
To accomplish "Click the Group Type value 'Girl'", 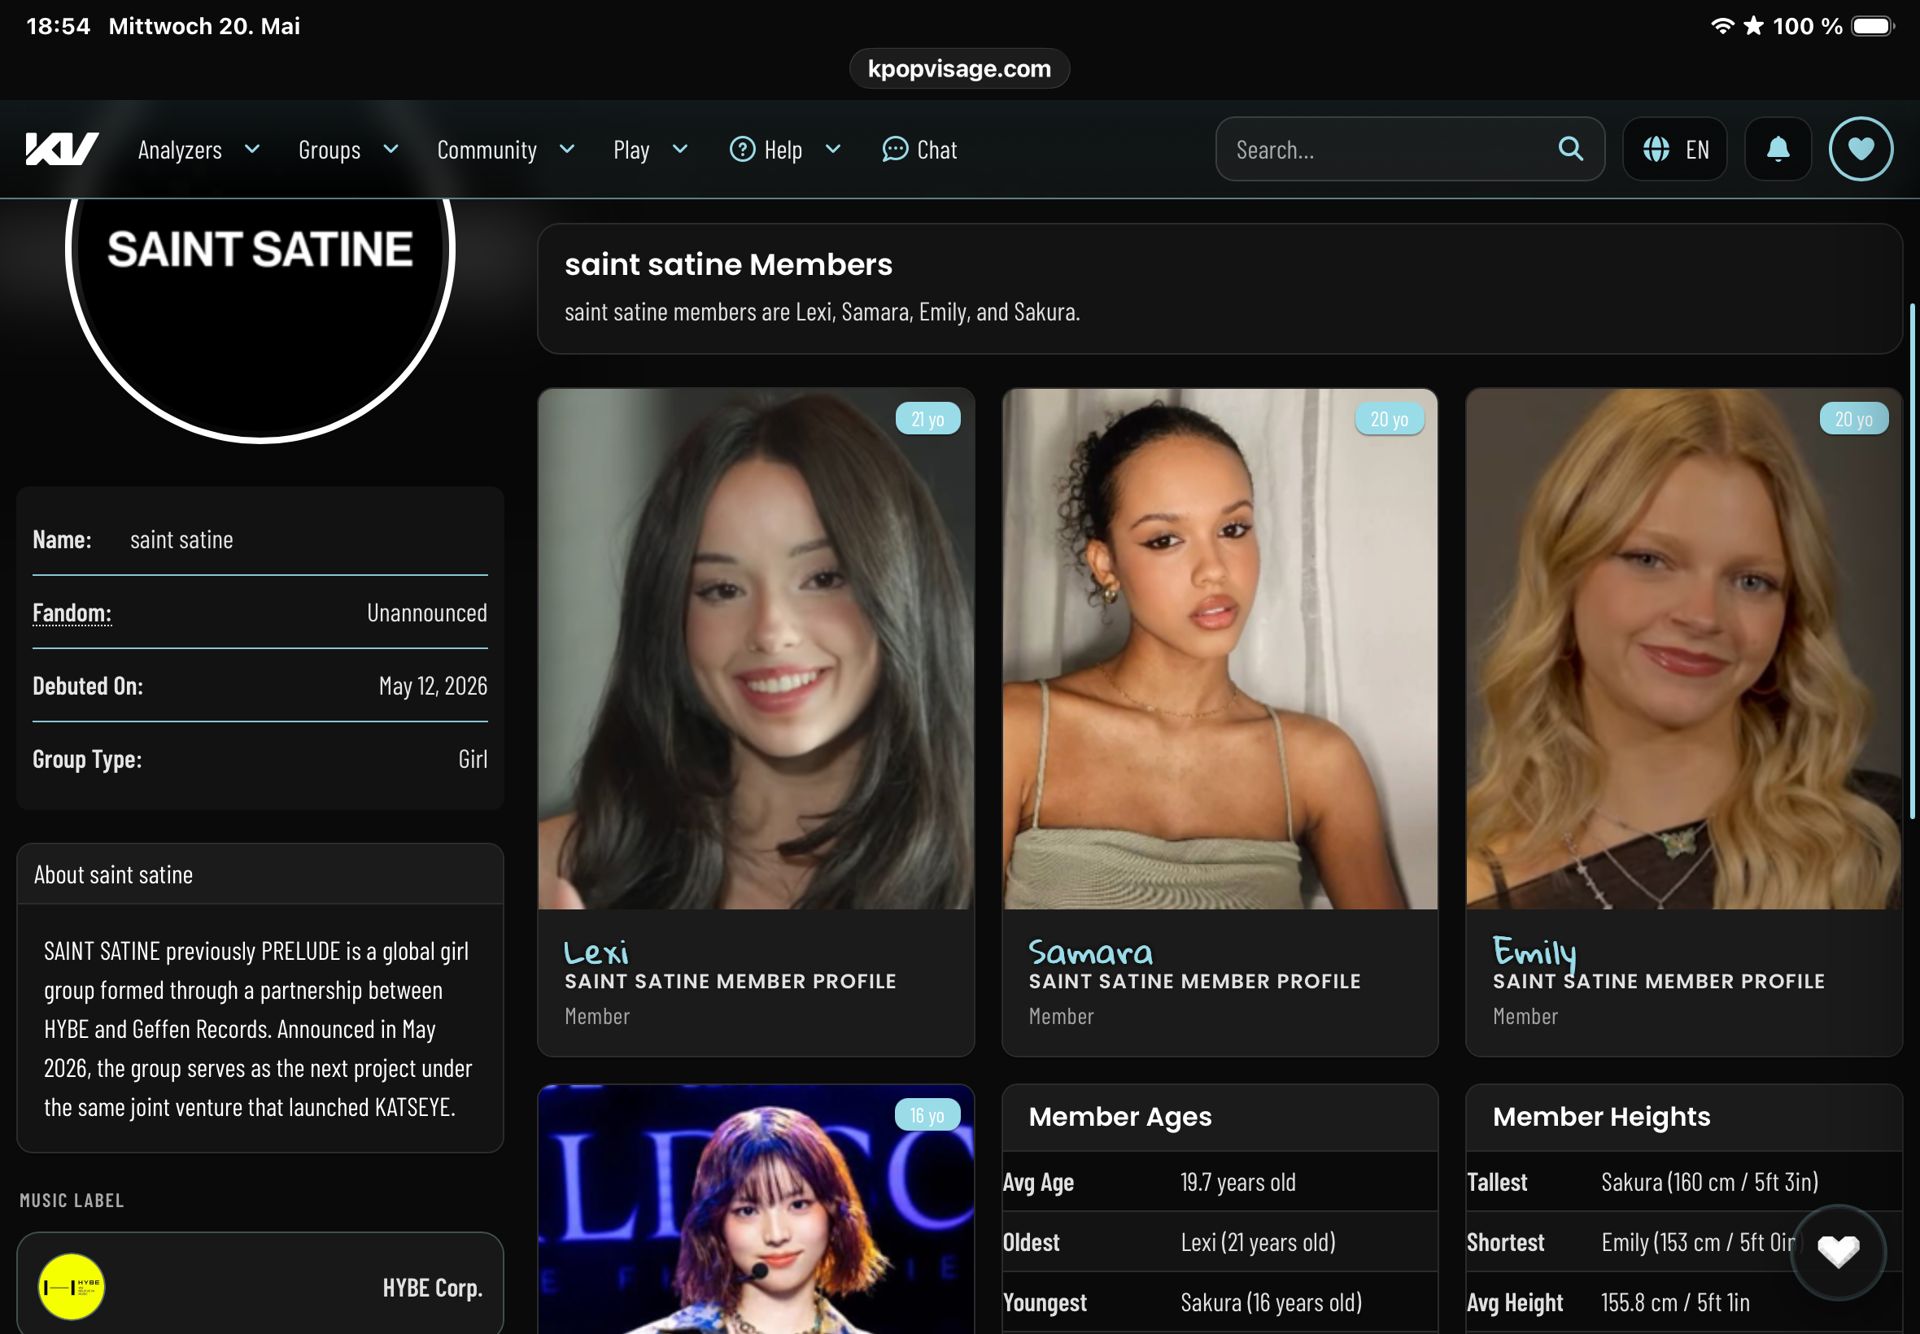I will pyautogui.click(x=473, y=759).
